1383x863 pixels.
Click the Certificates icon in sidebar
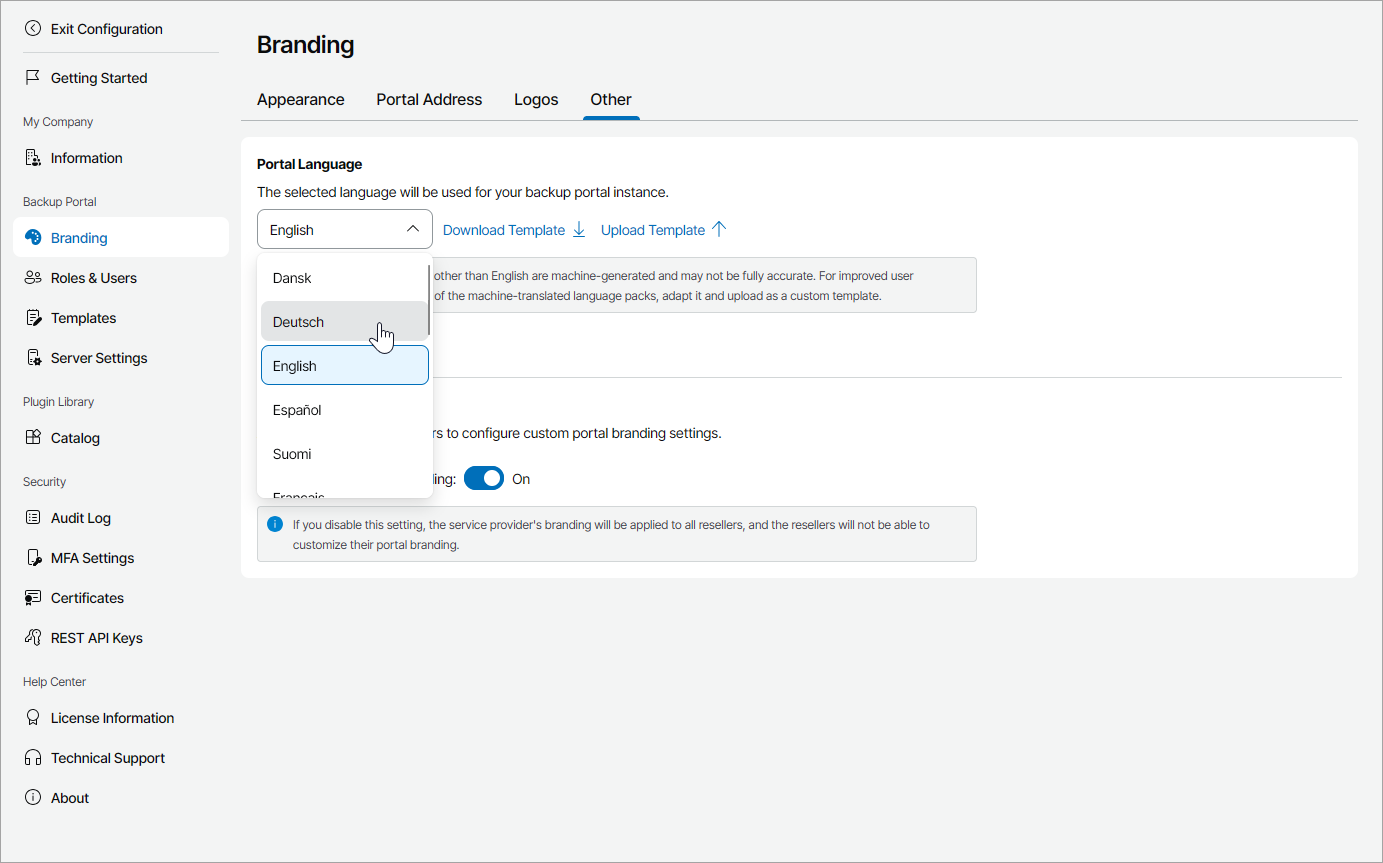click(33, 598)
